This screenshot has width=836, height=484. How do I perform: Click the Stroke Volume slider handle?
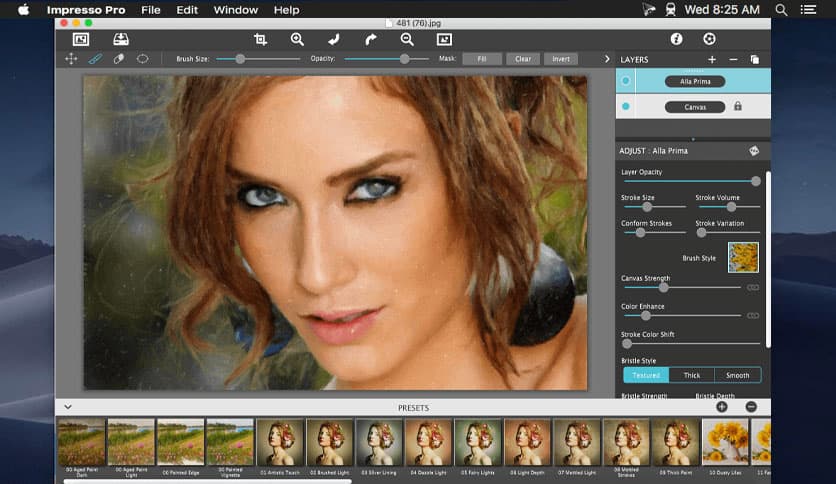click(x=732, y=207)
